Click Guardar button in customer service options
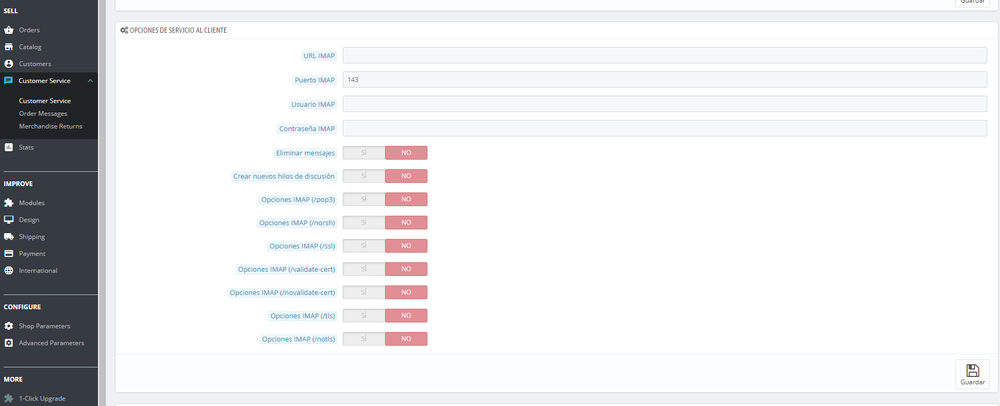The width and height of the screenshot is (1000, 406). coord(973,374)
